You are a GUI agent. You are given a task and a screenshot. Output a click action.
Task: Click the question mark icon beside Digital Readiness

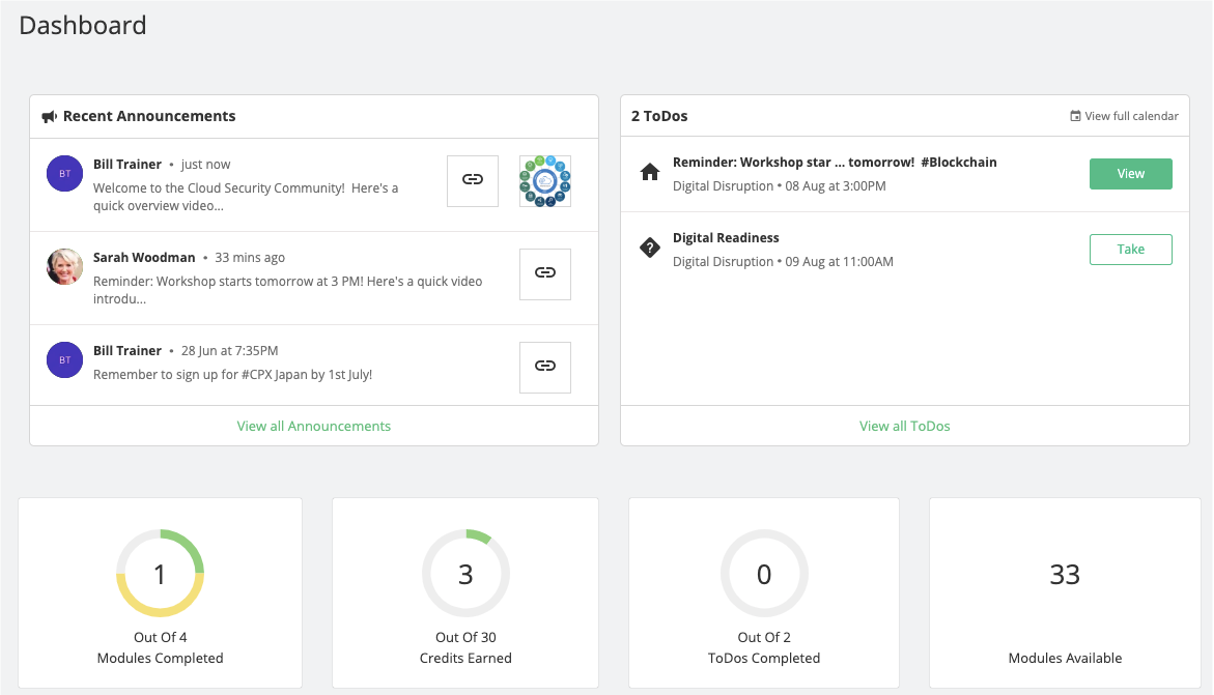pos(650,249)
